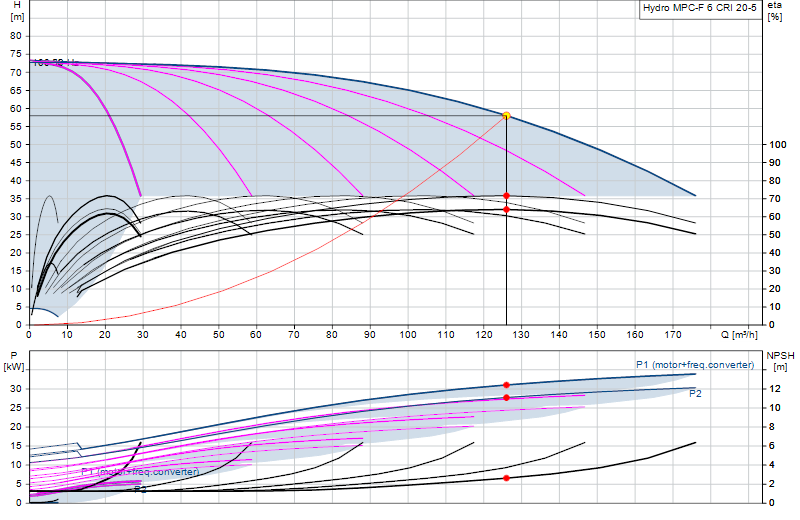Click the red marker on the NPSH curve
Viewport: 800px width, 520px height.
tap(506, 478)
